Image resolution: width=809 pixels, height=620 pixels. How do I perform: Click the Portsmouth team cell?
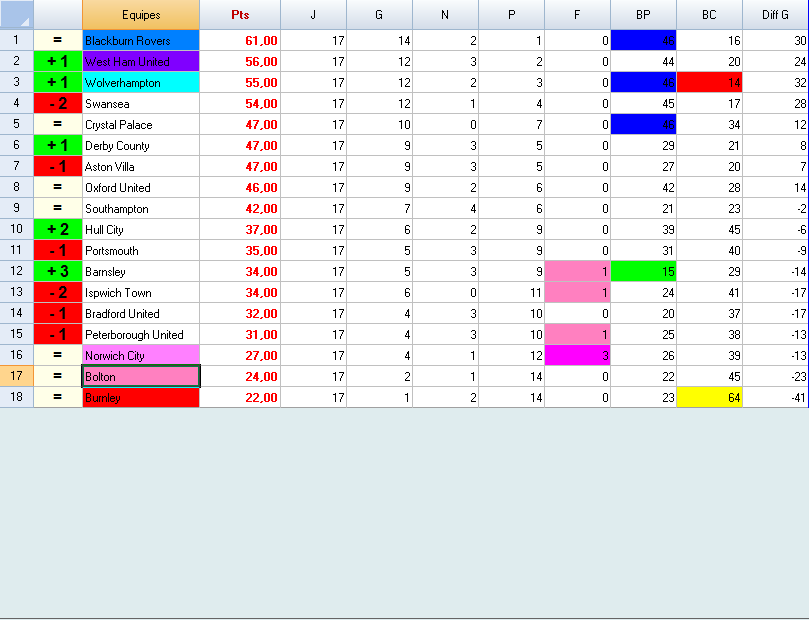pos(141,250)
